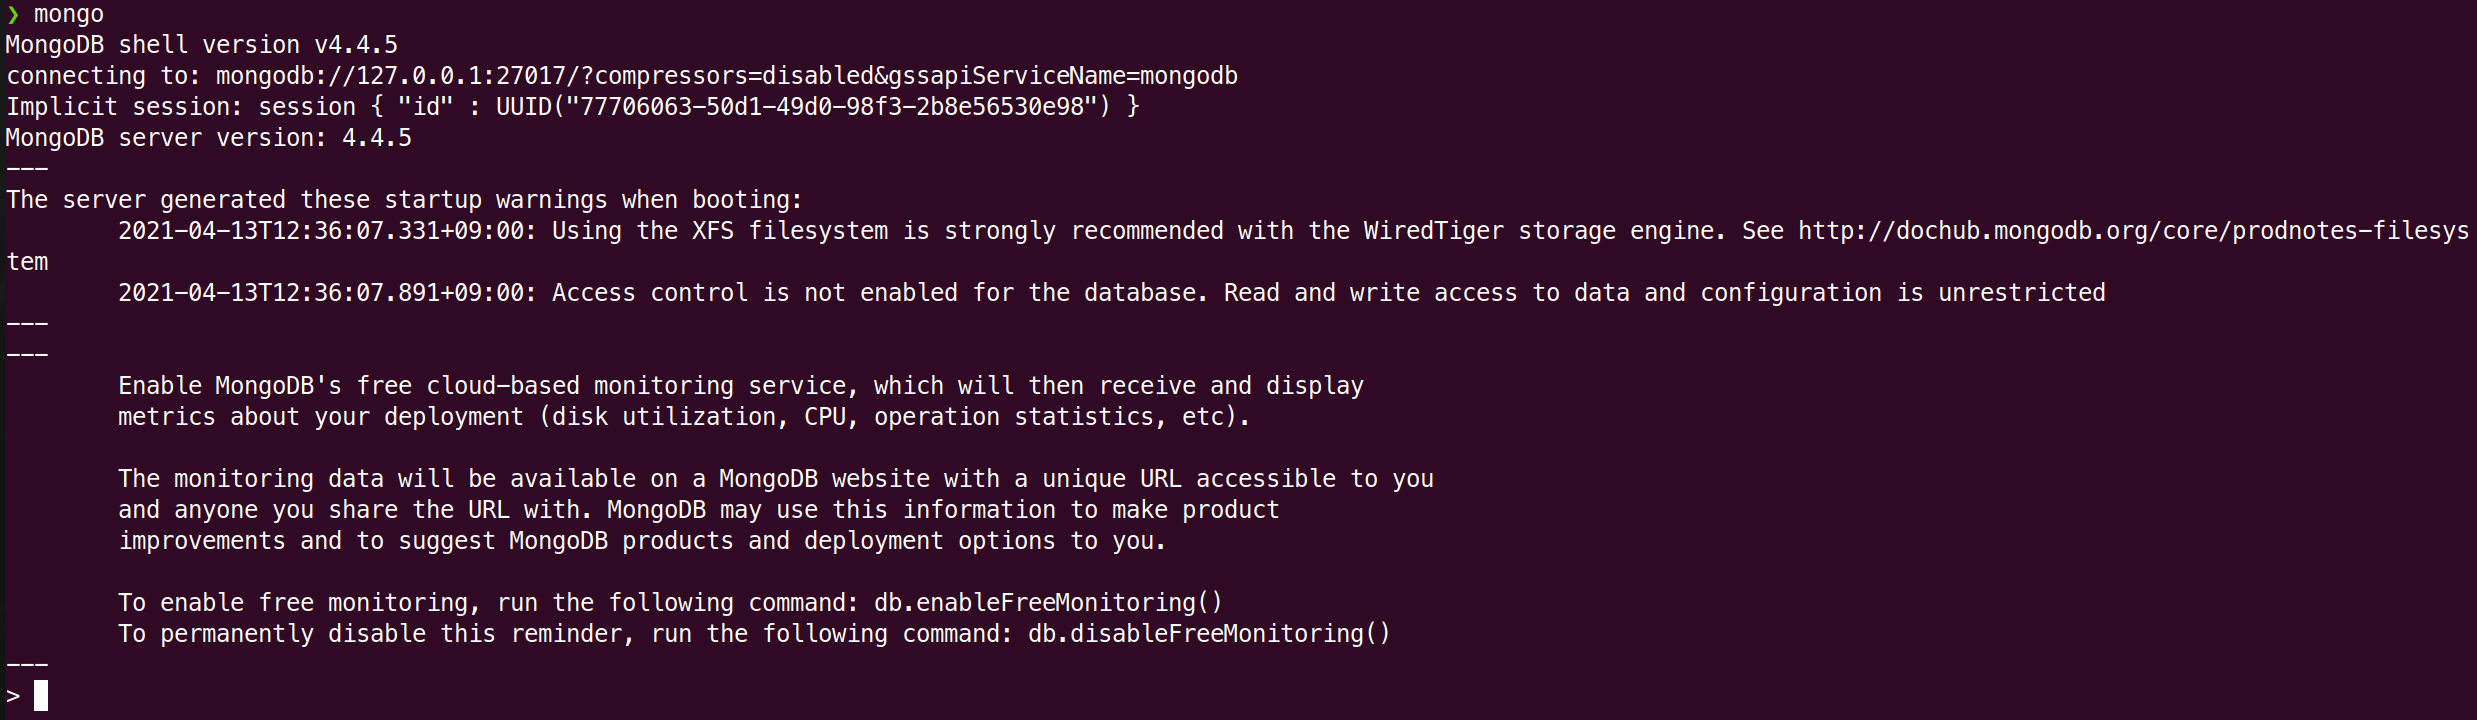2477x720 pixels.
Task: Click the green prompt arrow before mongo
Action: 13,15
